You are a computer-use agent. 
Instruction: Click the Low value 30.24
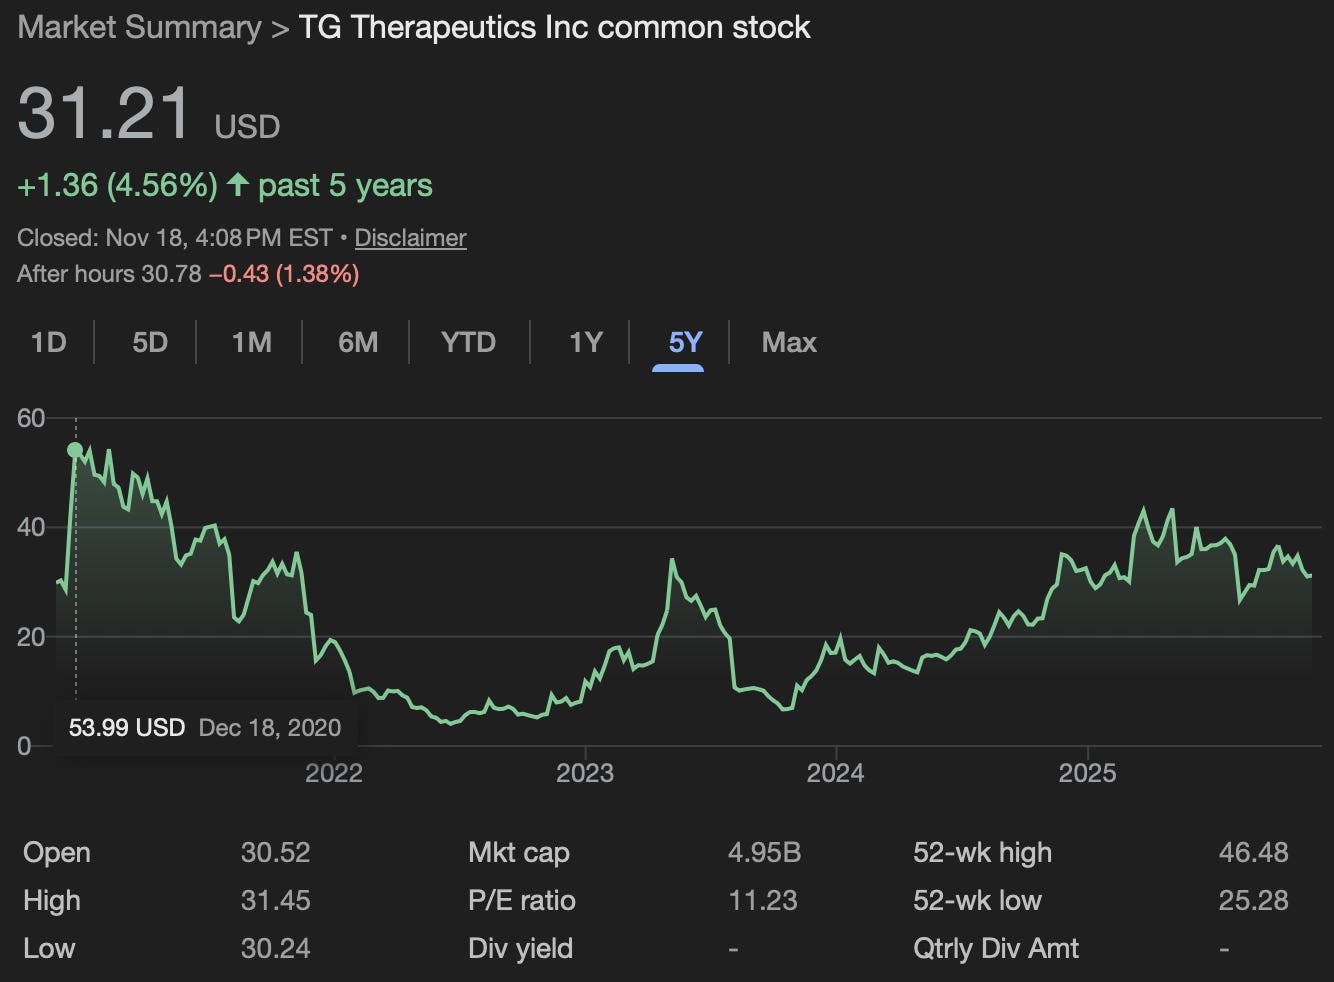[276, 949]
